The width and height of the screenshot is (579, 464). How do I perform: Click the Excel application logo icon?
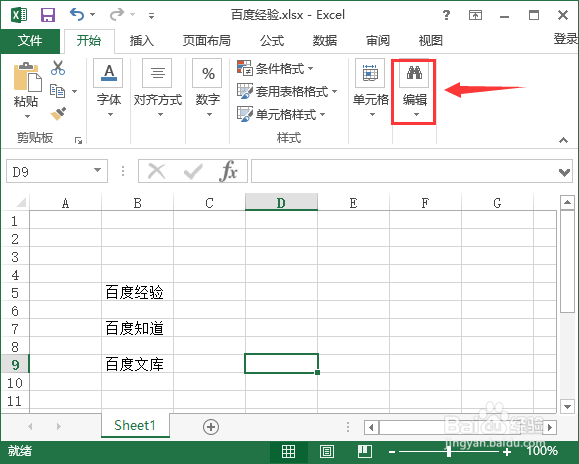click(x=19, y=15)
